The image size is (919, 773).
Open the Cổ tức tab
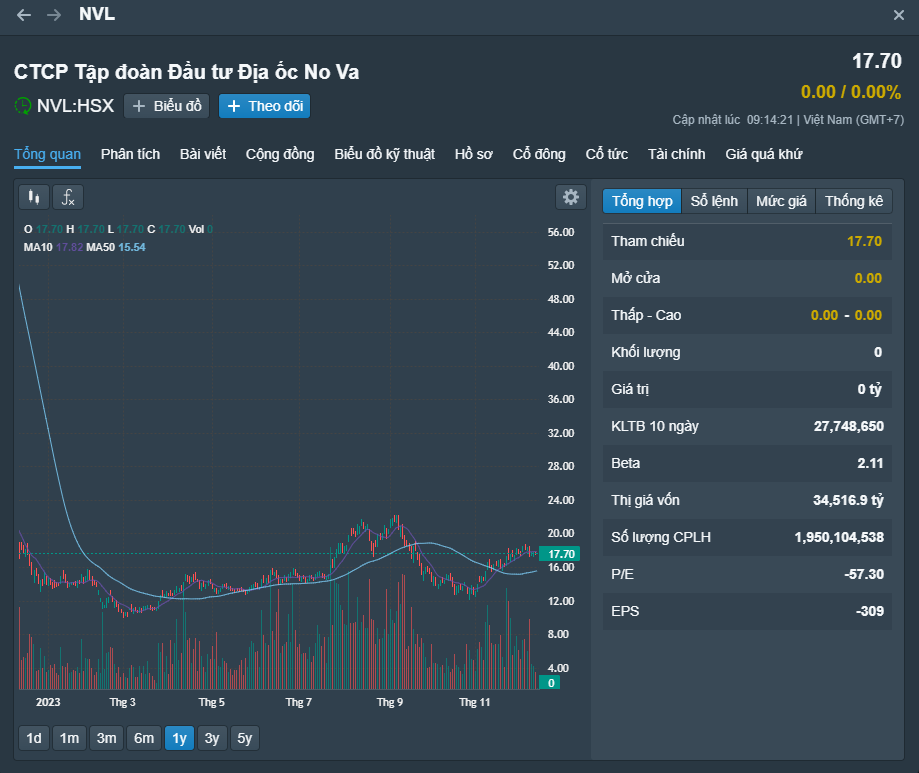[607, 154]
